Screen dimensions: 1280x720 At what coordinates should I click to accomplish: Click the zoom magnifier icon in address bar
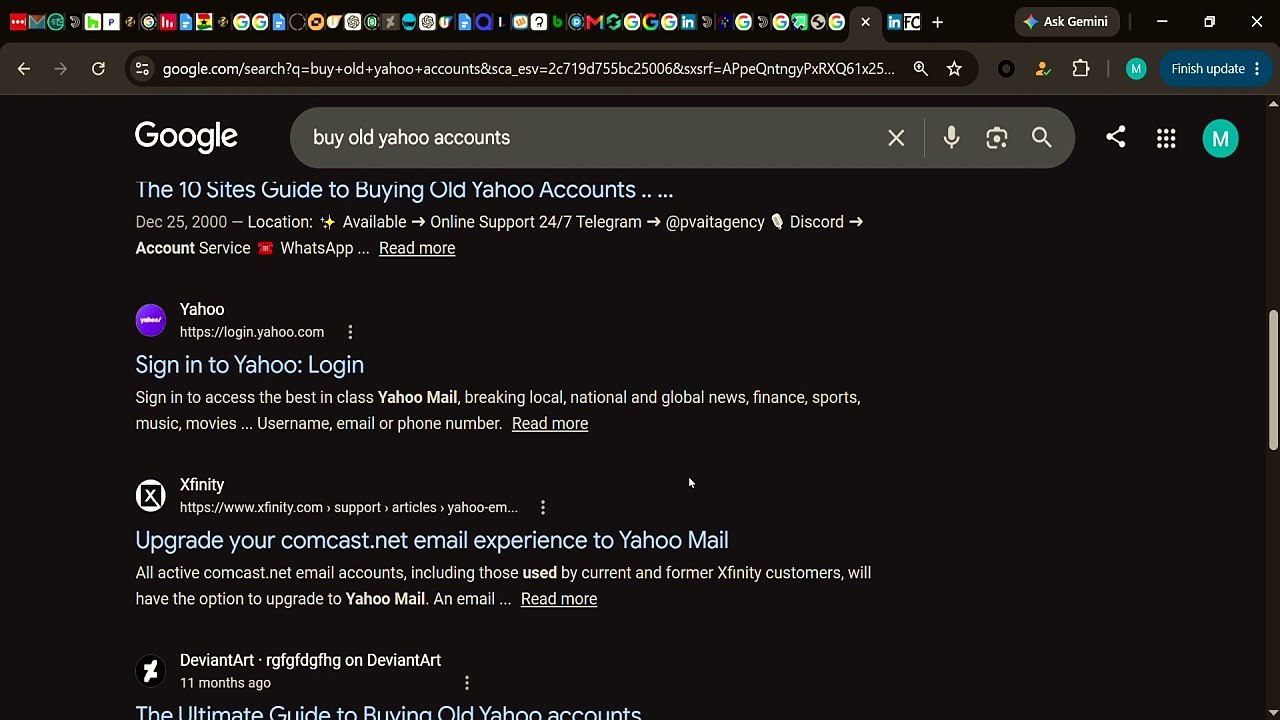pyautogui.click(x=920, y=69)
